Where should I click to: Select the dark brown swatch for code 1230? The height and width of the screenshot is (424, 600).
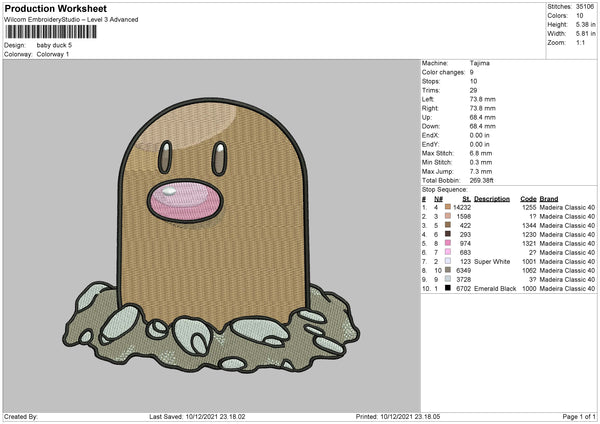(x=448, y=234)
